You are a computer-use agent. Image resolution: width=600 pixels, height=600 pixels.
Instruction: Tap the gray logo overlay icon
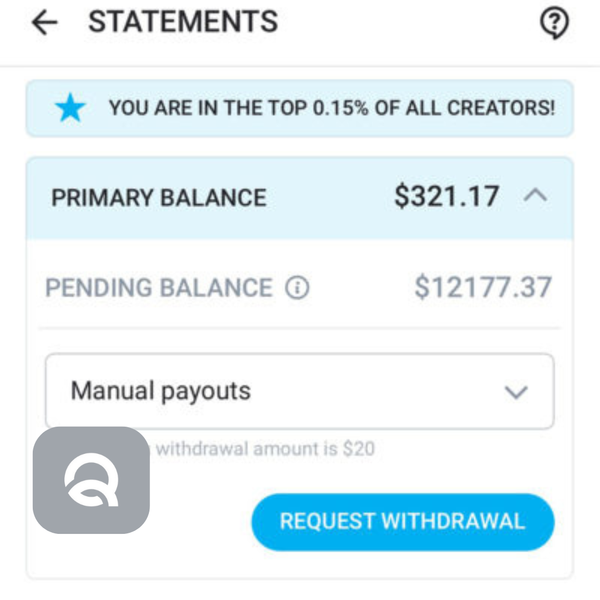(91, 480)
